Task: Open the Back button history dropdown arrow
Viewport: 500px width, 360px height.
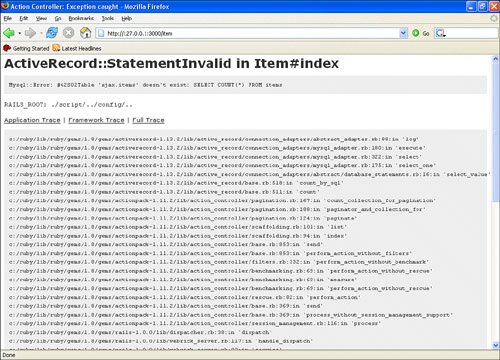Action: (19, 33)
